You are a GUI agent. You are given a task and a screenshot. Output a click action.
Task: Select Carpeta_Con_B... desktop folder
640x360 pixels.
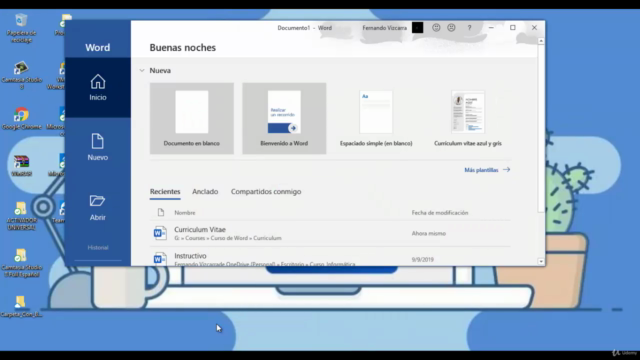point(21,307)
